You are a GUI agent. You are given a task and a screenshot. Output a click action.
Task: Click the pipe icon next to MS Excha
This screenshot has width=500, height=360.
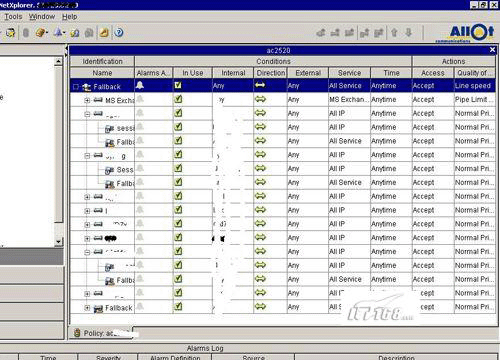tap(98, 100)
